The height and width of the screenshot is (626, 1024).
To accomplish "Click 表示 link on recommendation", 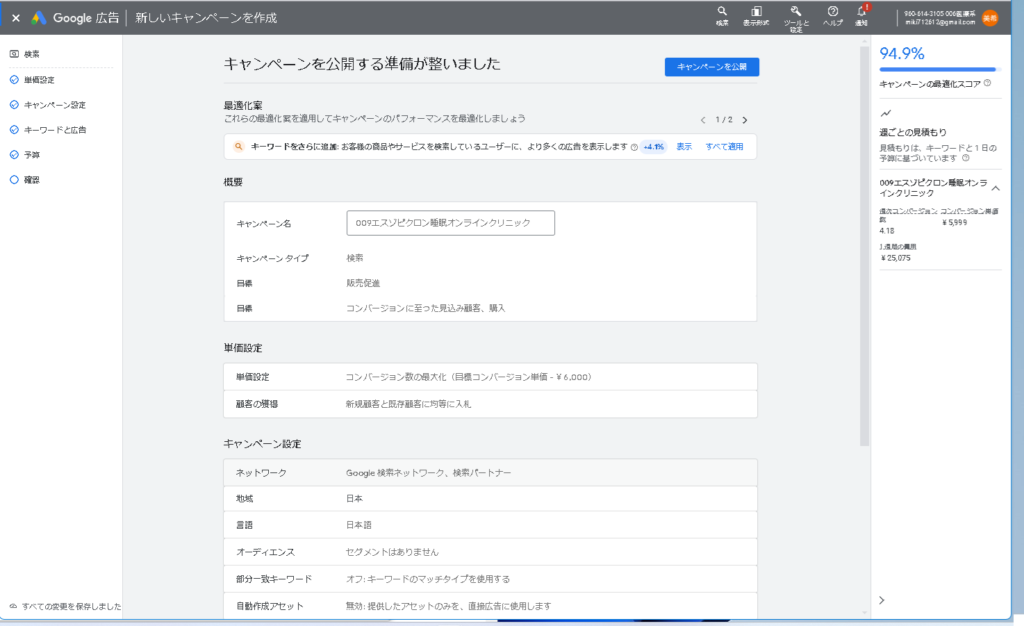I will 684,147.
